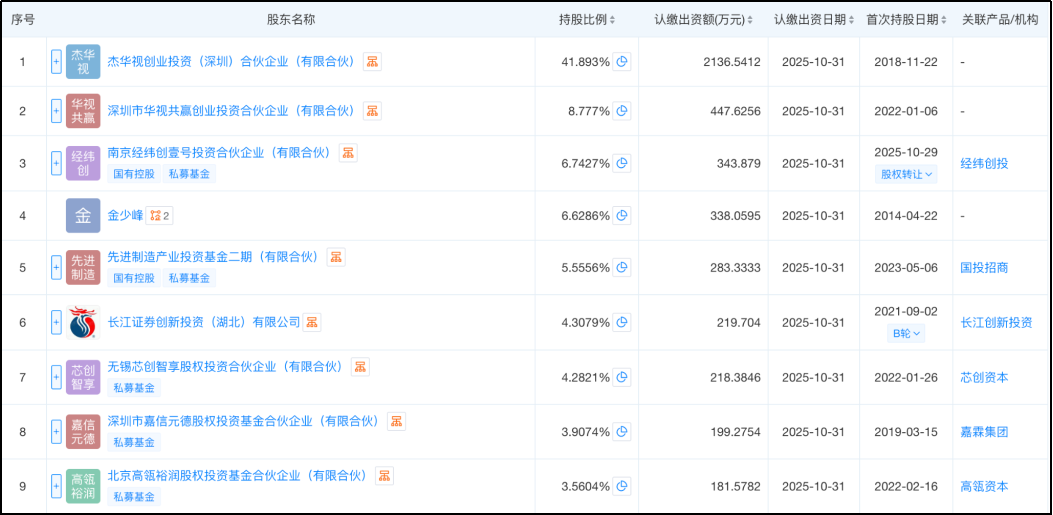1053x515 pixels.
Task: Open the 股权转让 dropdown tag
Action: tap(907, 174)
